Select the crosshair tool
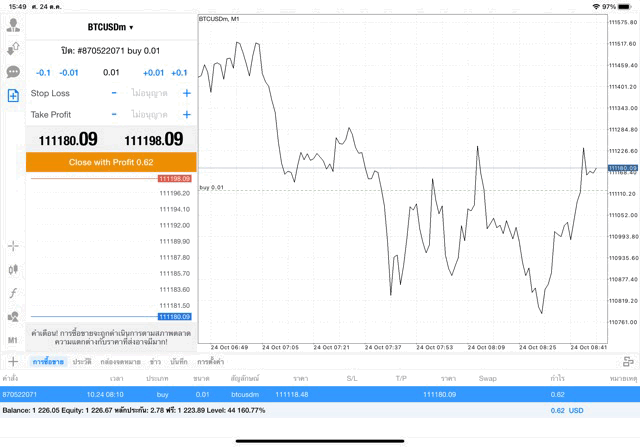 (x=13, y=245)
